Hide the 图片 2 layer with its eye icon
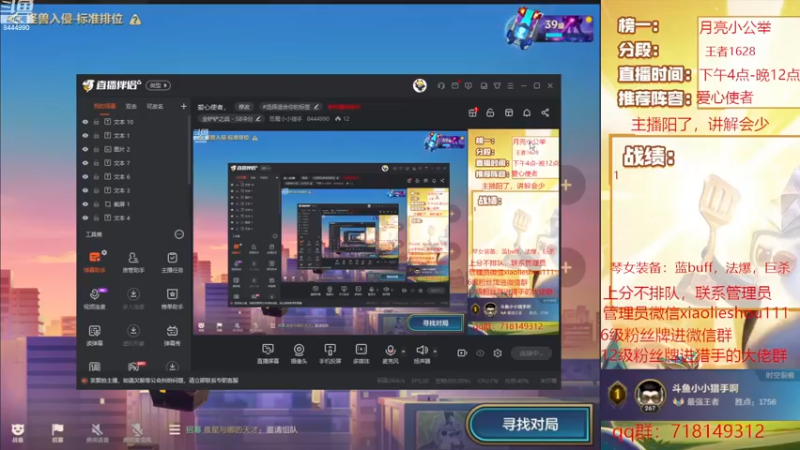Image resolution: width=800 pixels, height=450 pixels. tap(85, 149)
